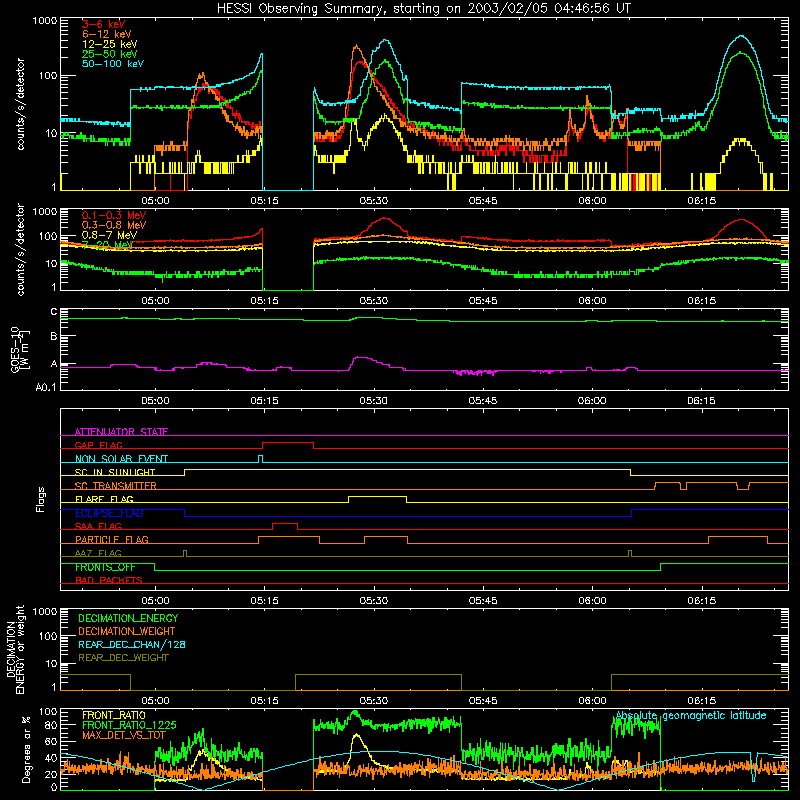Screen dimensions: 800x800
Task: Click the 05:00 tick under the keV plot
Action: [155, 201]
